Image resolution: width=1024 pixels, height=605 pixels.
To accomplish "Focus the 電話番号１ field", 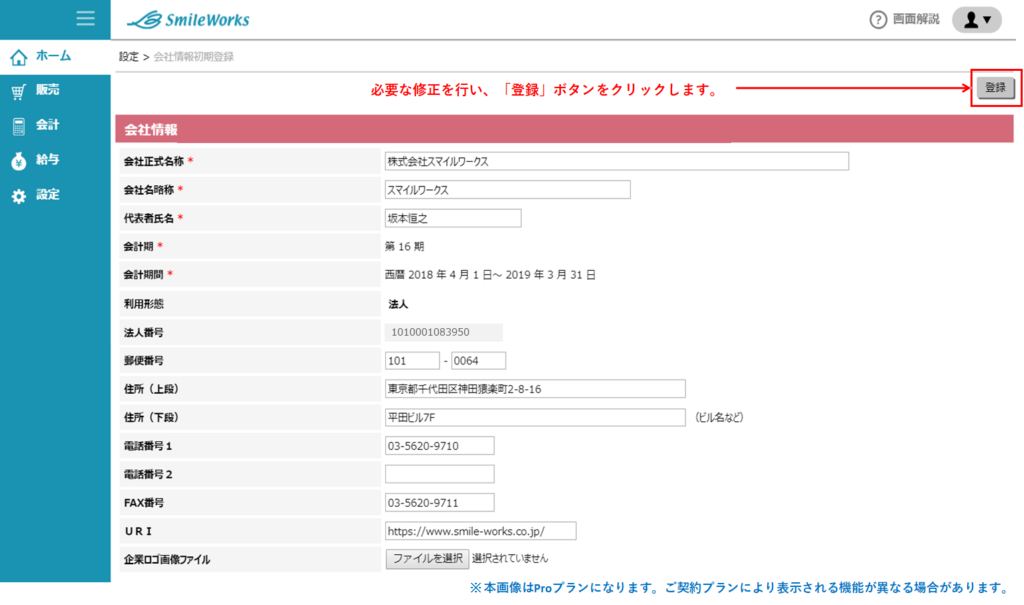I will (440, 446).
